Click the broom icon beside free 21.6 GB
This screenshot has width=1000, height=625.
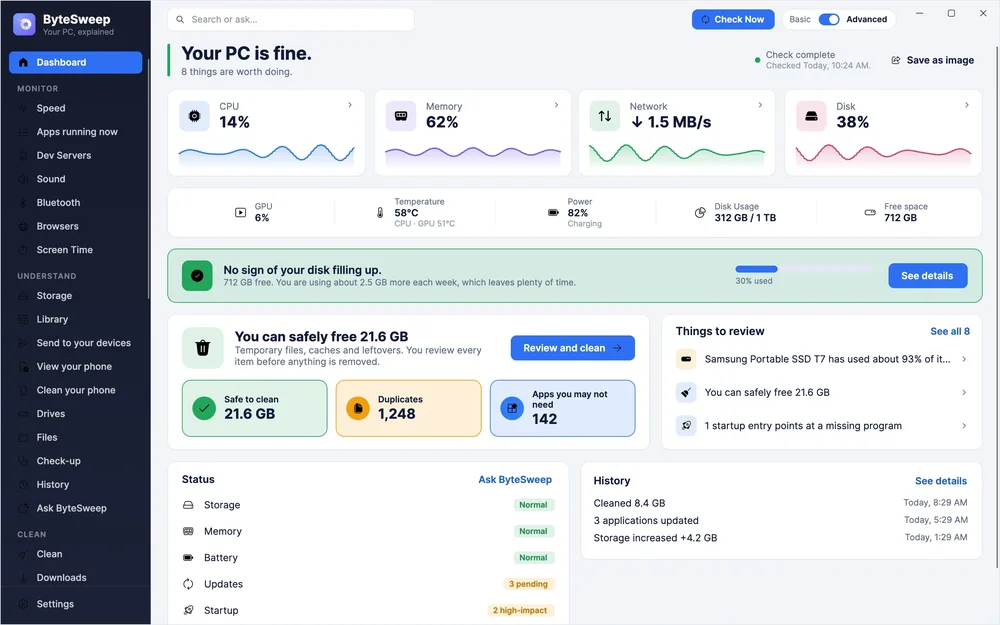click(x=686, y=392)
